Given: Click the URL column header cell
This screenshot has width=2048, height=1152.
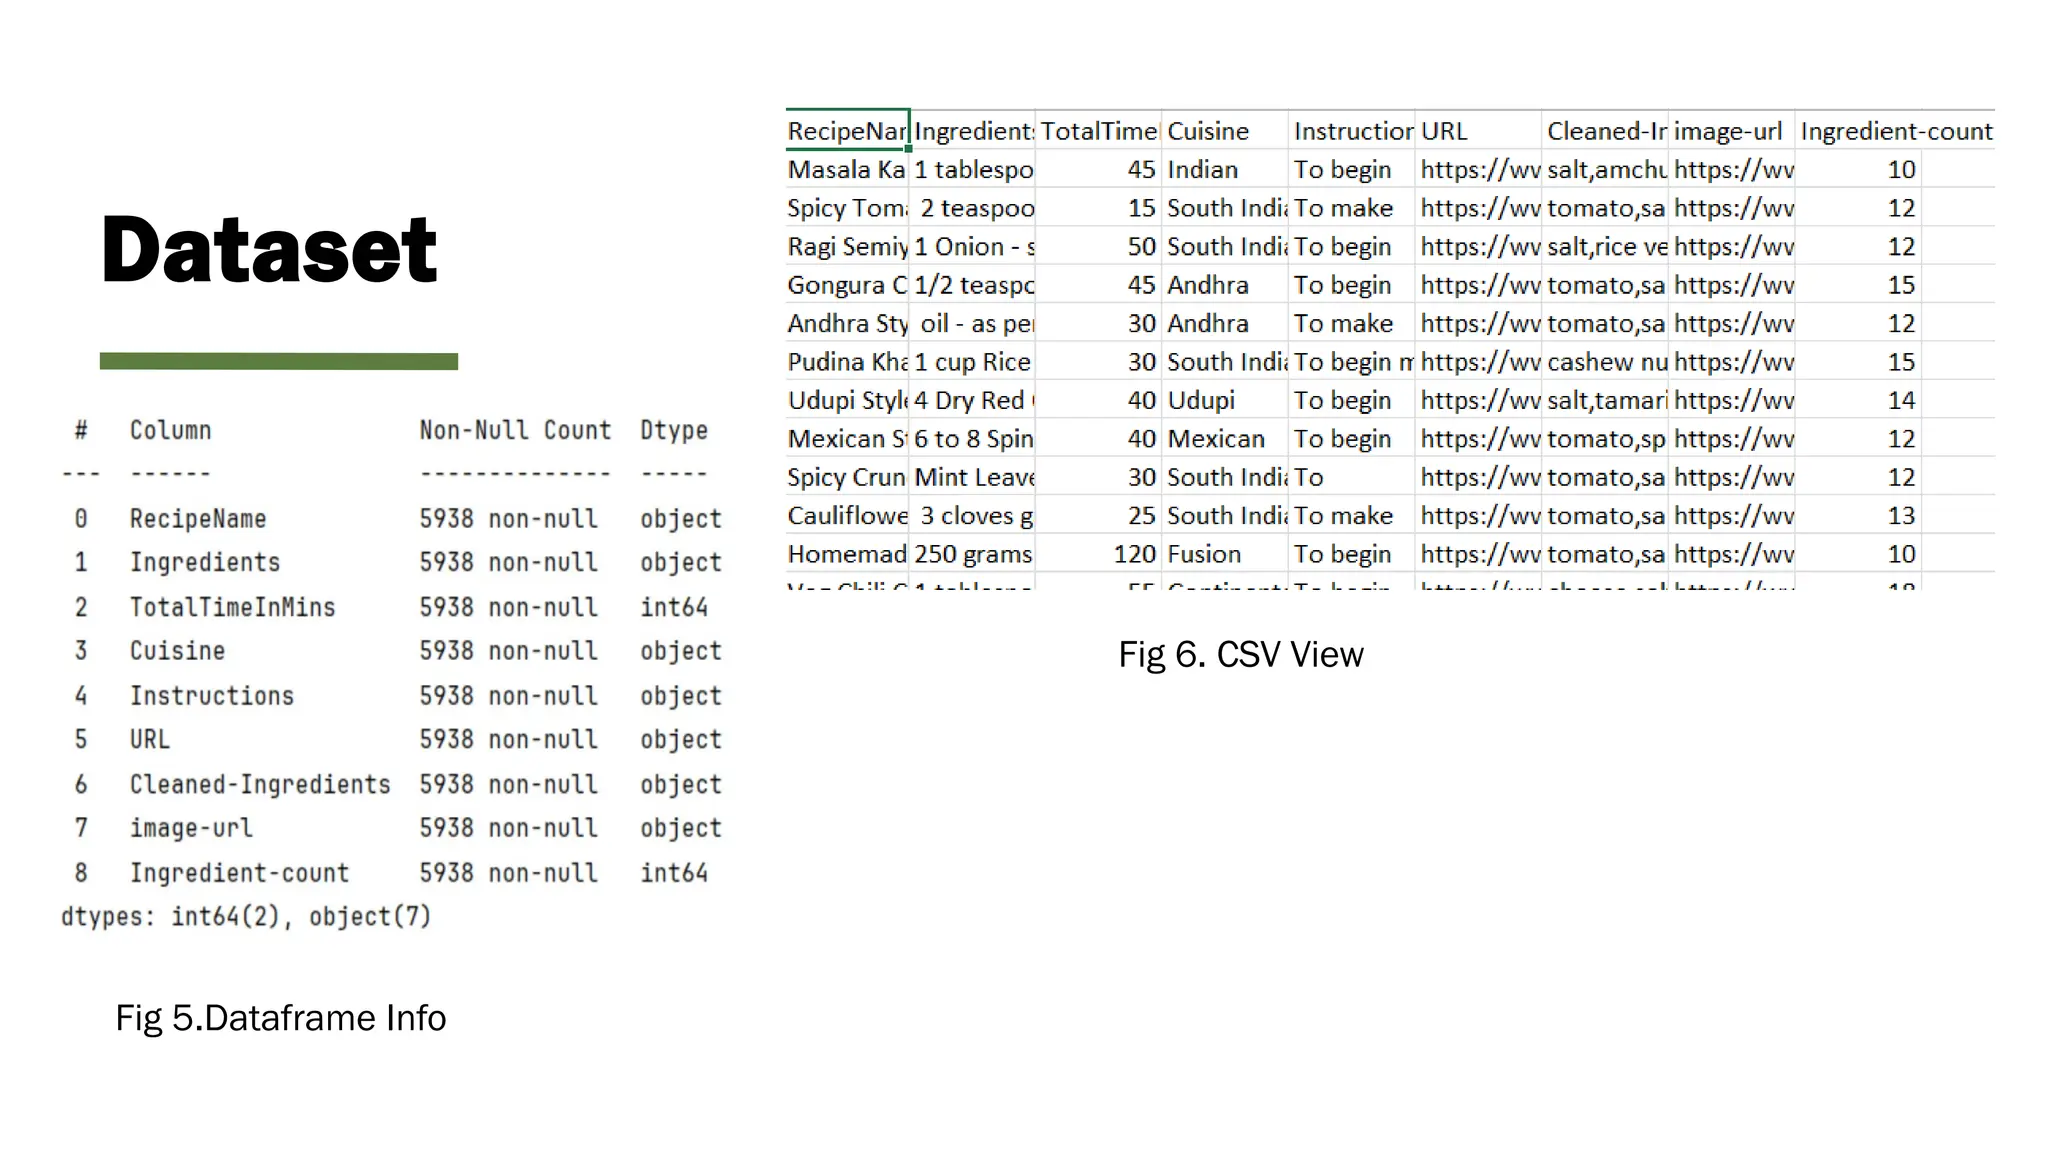Looking at the screenshot, I should click(x=1477, y=131).
